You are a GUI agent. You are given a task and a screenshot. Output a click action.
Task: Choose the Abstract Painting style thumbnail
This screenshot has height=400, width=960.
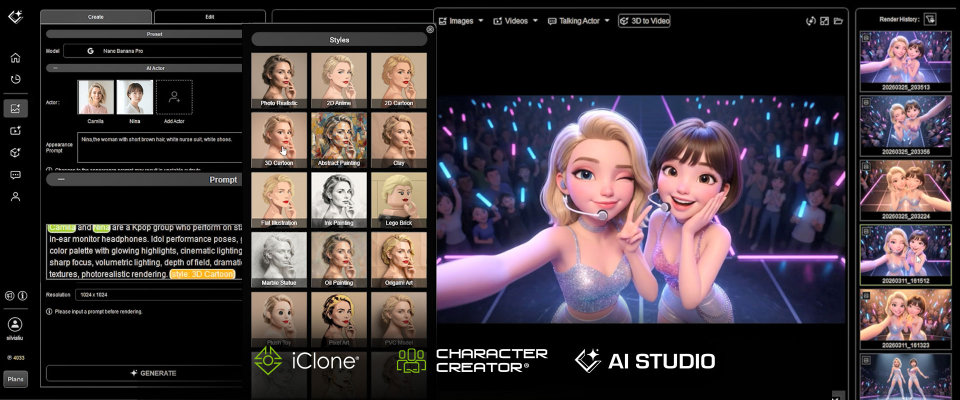[x=338, y=139]
